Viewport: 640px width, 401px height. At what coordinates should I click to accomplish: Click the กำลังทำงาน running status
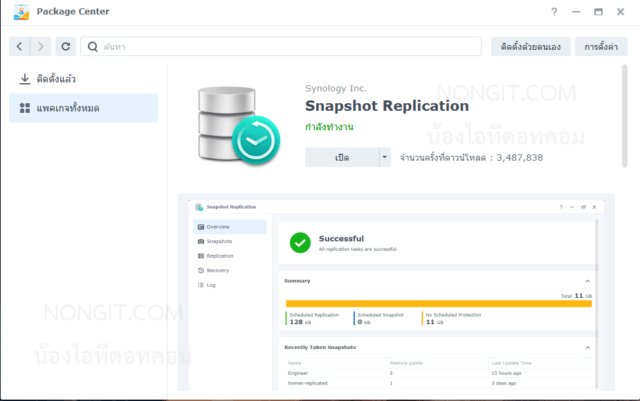click(x=329, y=127)
